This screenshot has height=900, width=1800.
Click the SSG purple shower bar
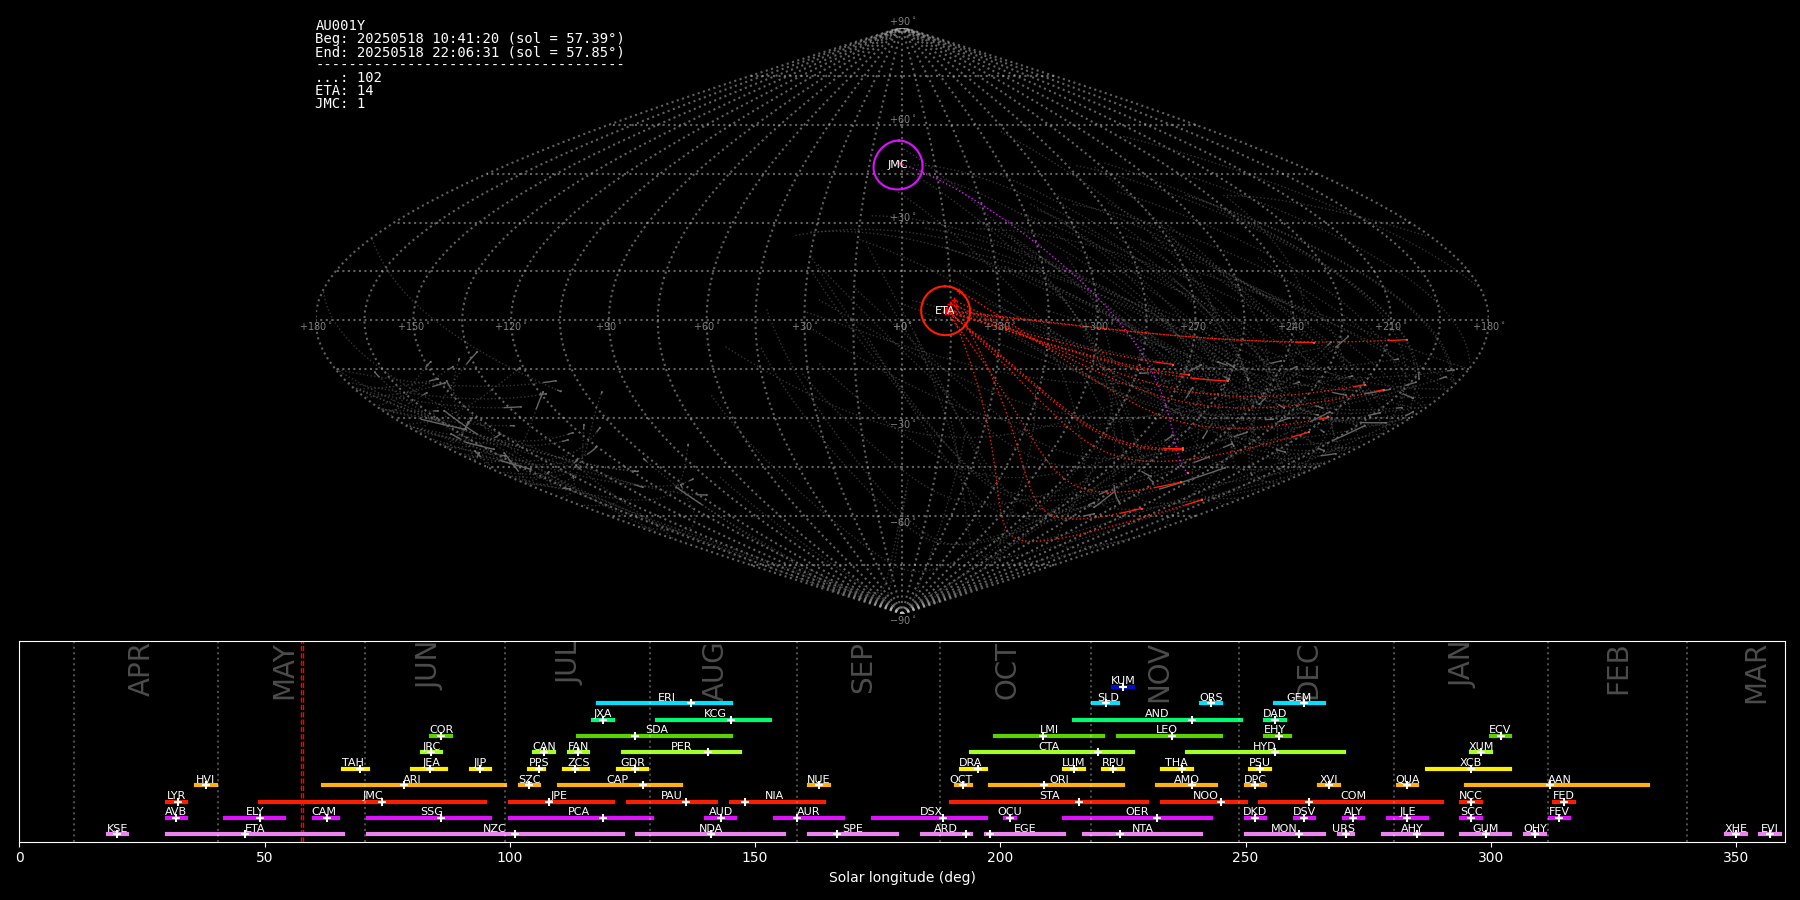[428, 818]
